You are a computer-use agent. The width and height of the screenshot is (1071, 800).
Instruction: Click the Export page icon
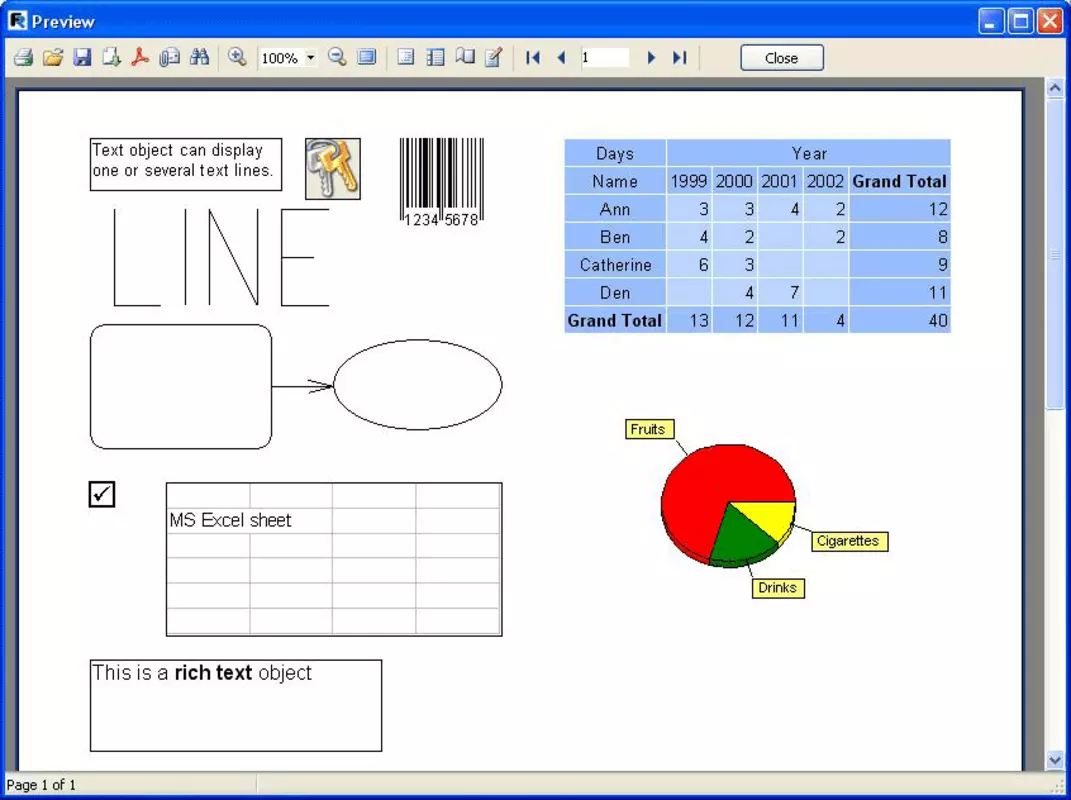(111, 57)
